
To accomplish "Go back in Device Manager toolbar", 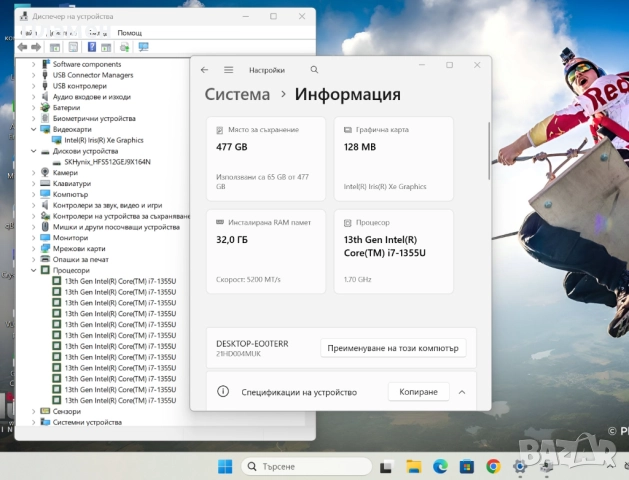I will coord(22,47).
